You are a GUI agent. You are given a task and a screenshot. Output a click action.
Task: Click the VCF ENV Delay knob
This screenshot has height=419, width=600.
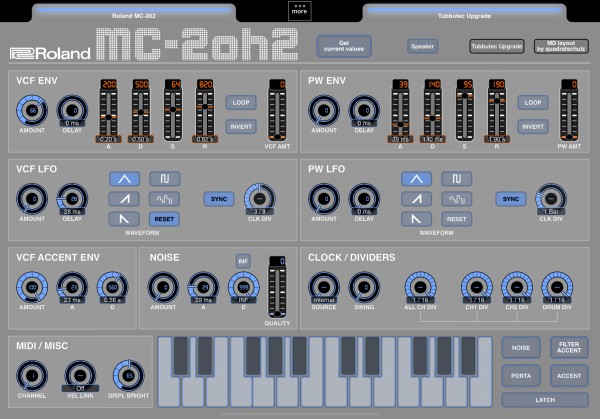(x=72, y=111)
